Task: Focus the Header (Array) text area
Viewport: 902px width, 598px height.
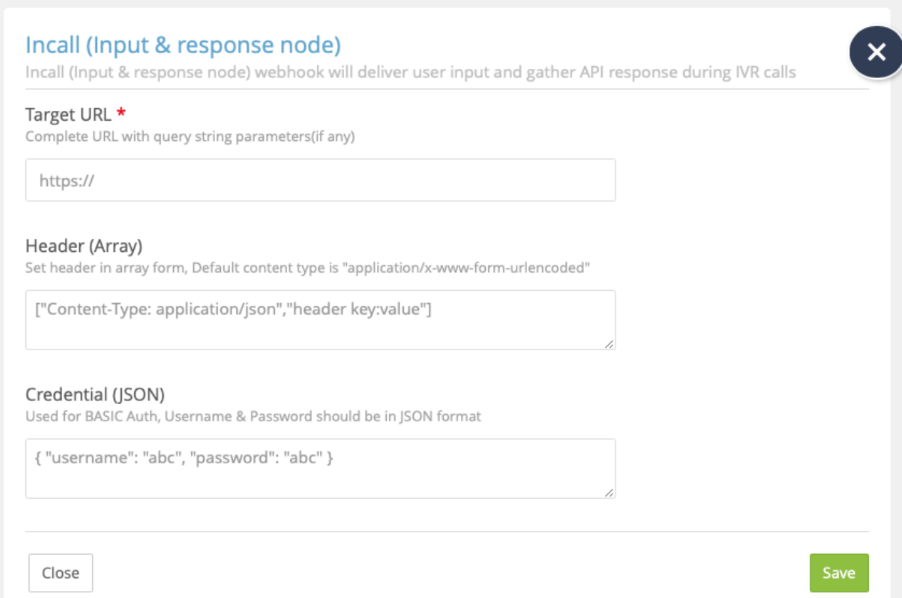Action: [x=320, y=320]
